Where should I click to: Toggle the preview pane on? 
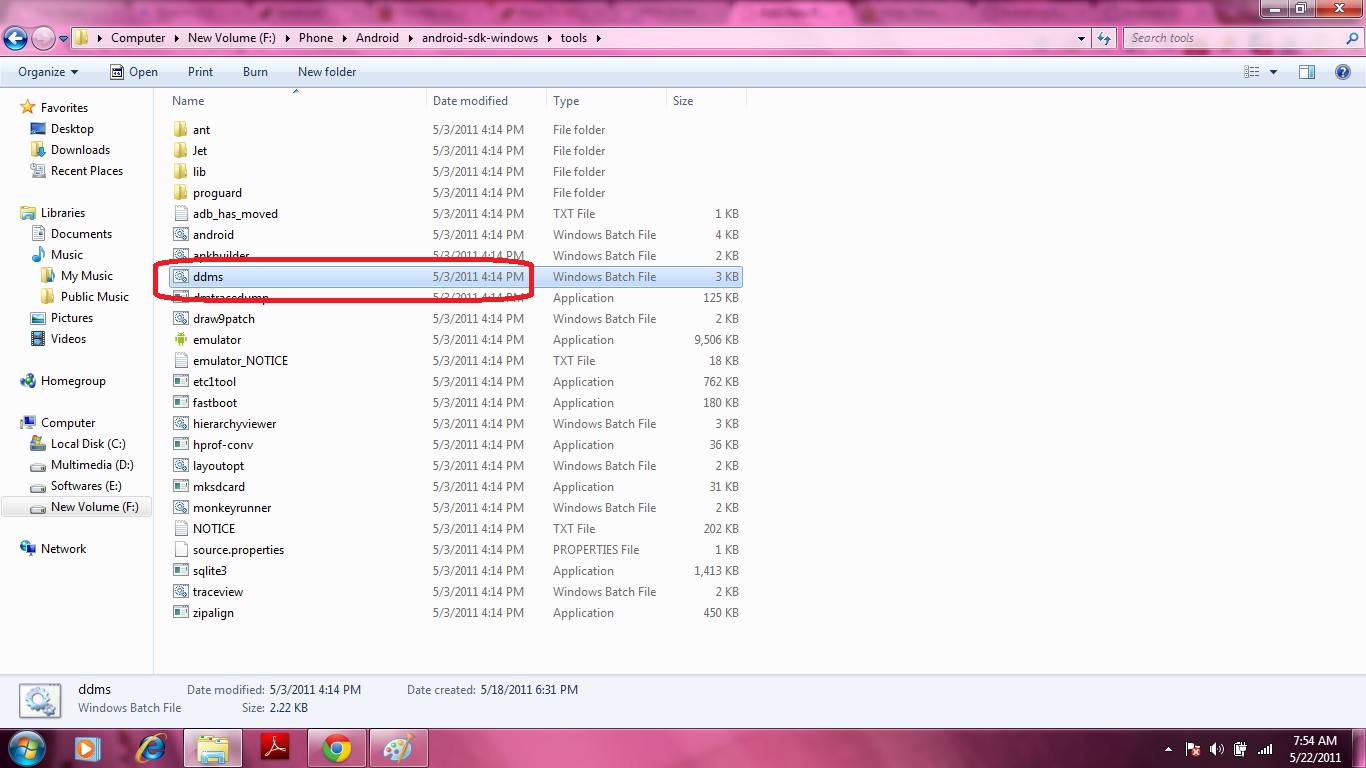1306,72
